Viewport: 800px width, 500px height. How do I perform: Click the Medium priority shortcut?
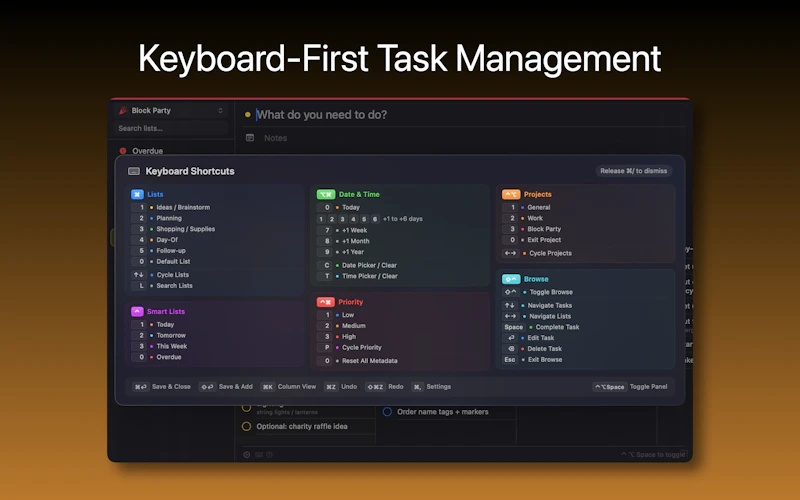pos(342,326)
